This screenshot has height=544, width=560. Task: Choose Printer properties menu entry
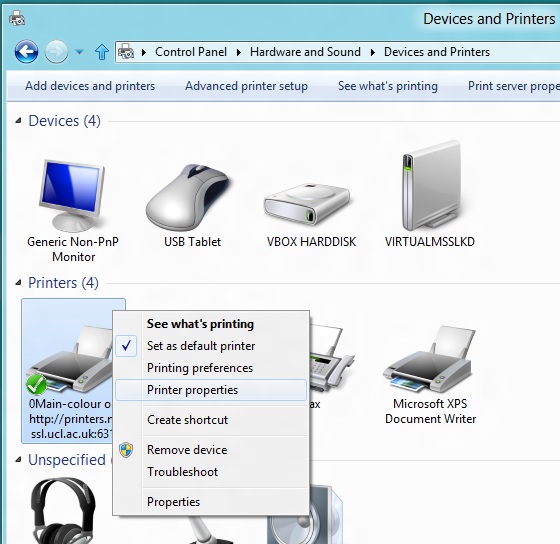[x=211, y=390]
